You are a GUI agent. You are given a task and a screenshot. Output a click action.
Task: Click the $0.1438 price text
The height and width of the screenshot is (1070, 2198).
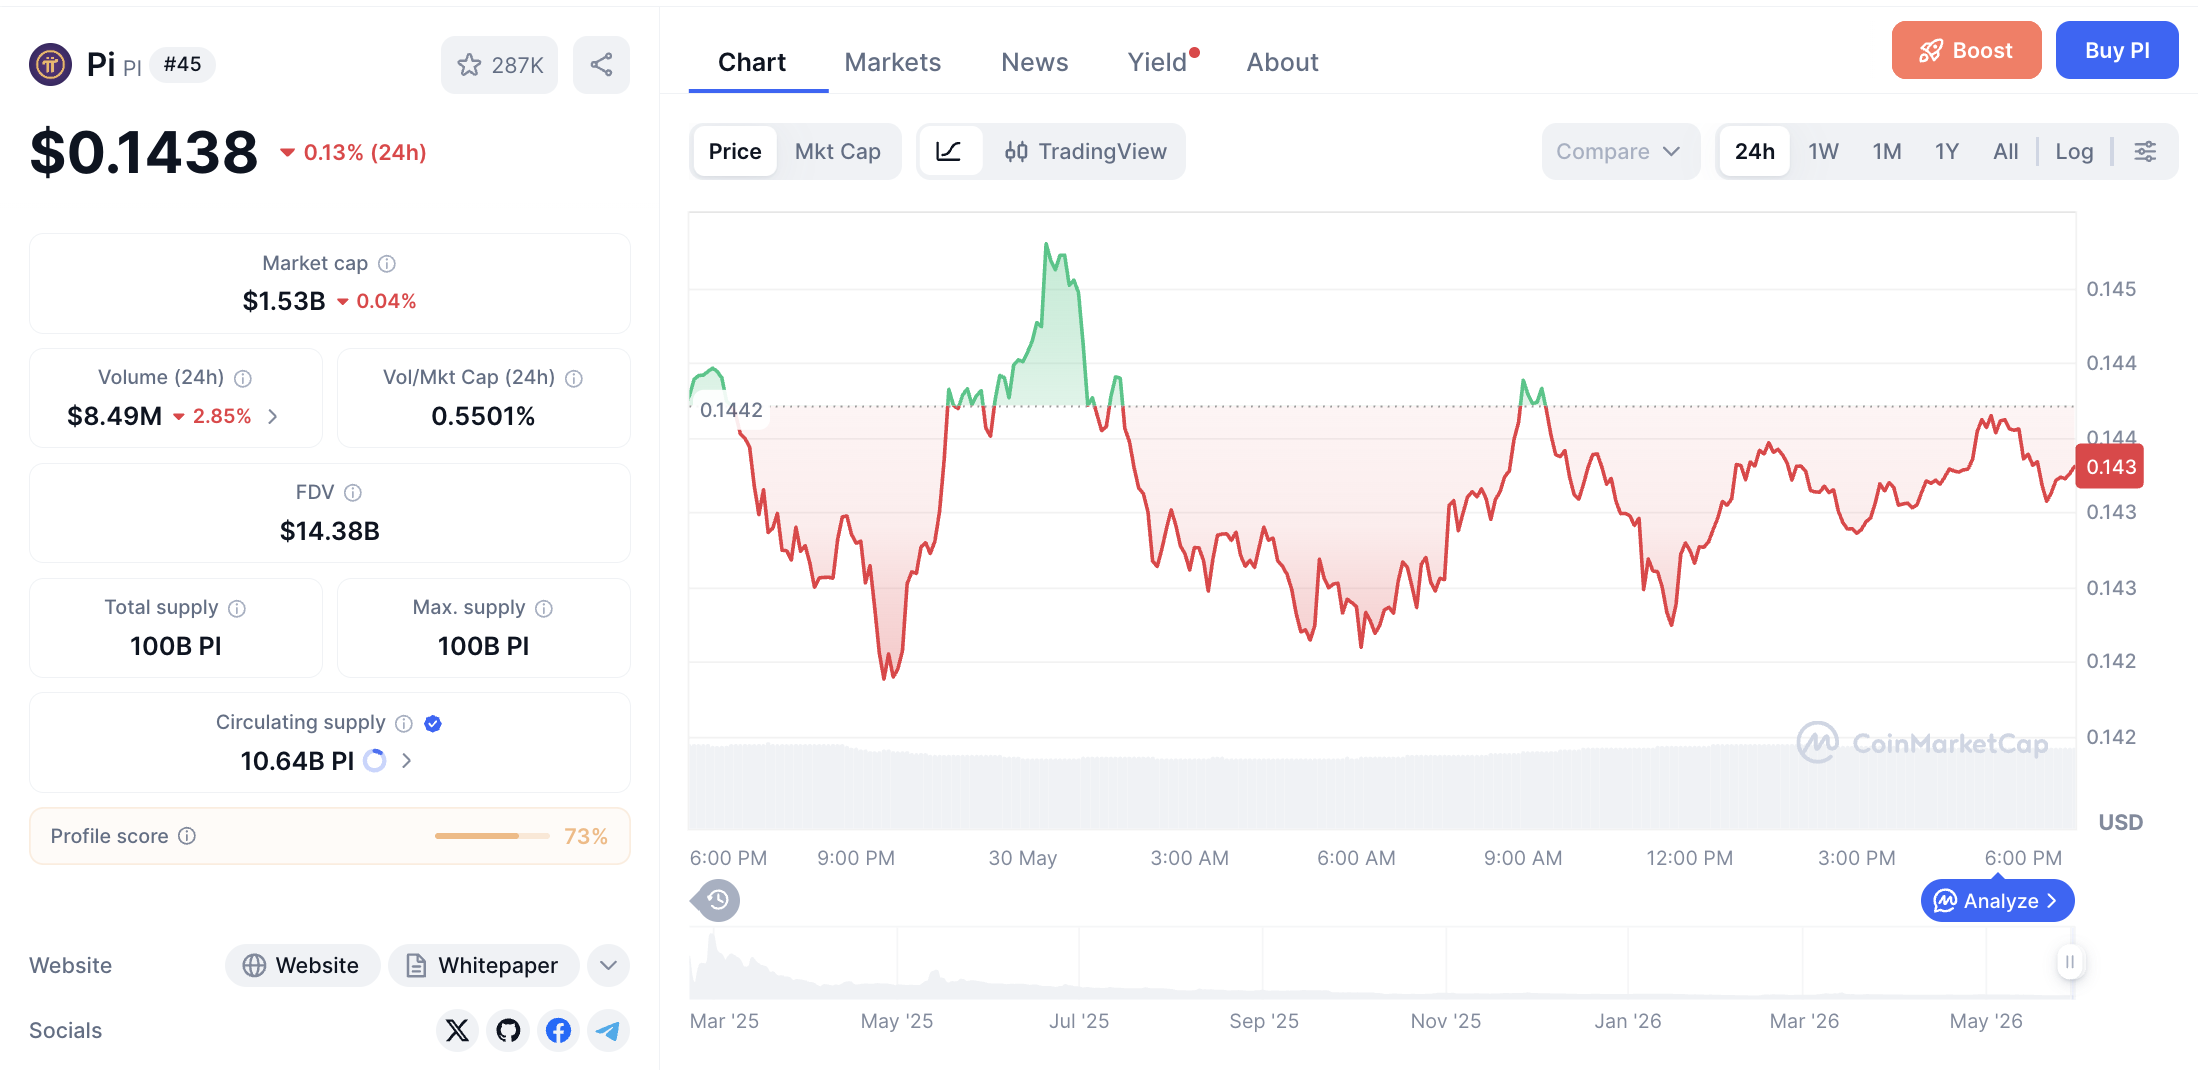pyautogui.click(x=144, y=152)
